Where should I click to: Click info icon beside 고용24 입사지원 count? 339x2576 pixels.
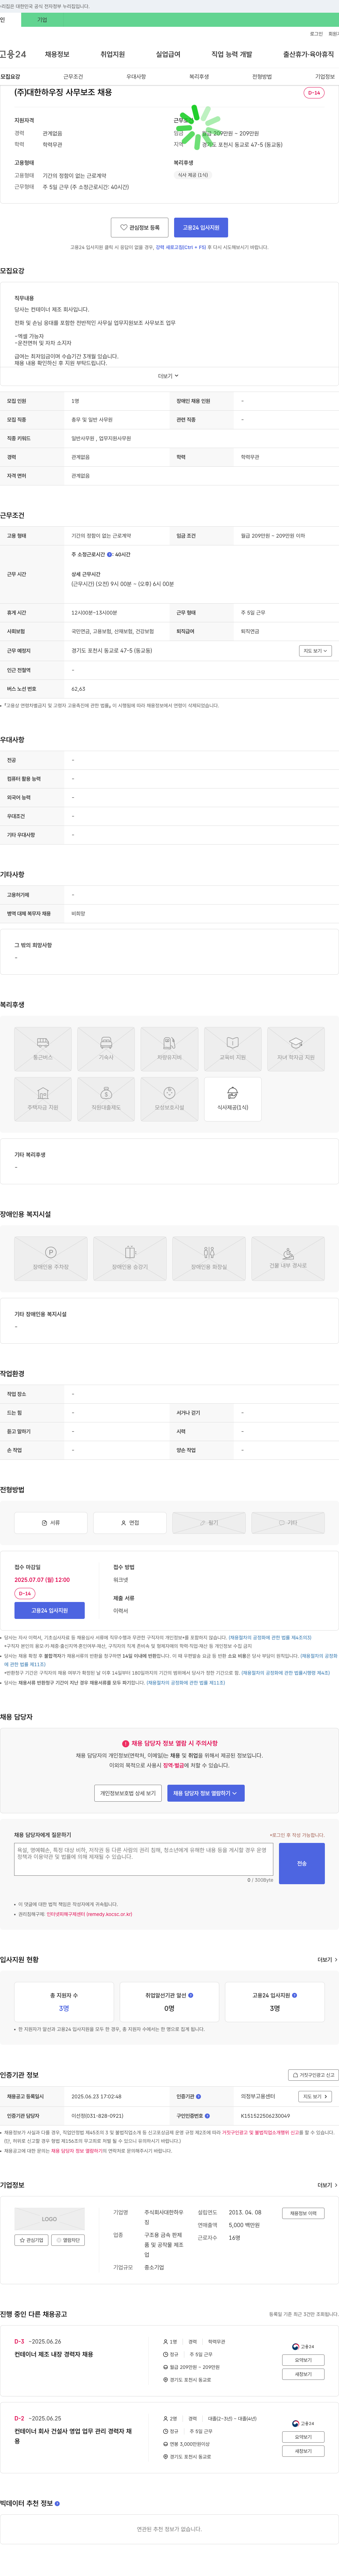click(294, 1995)
